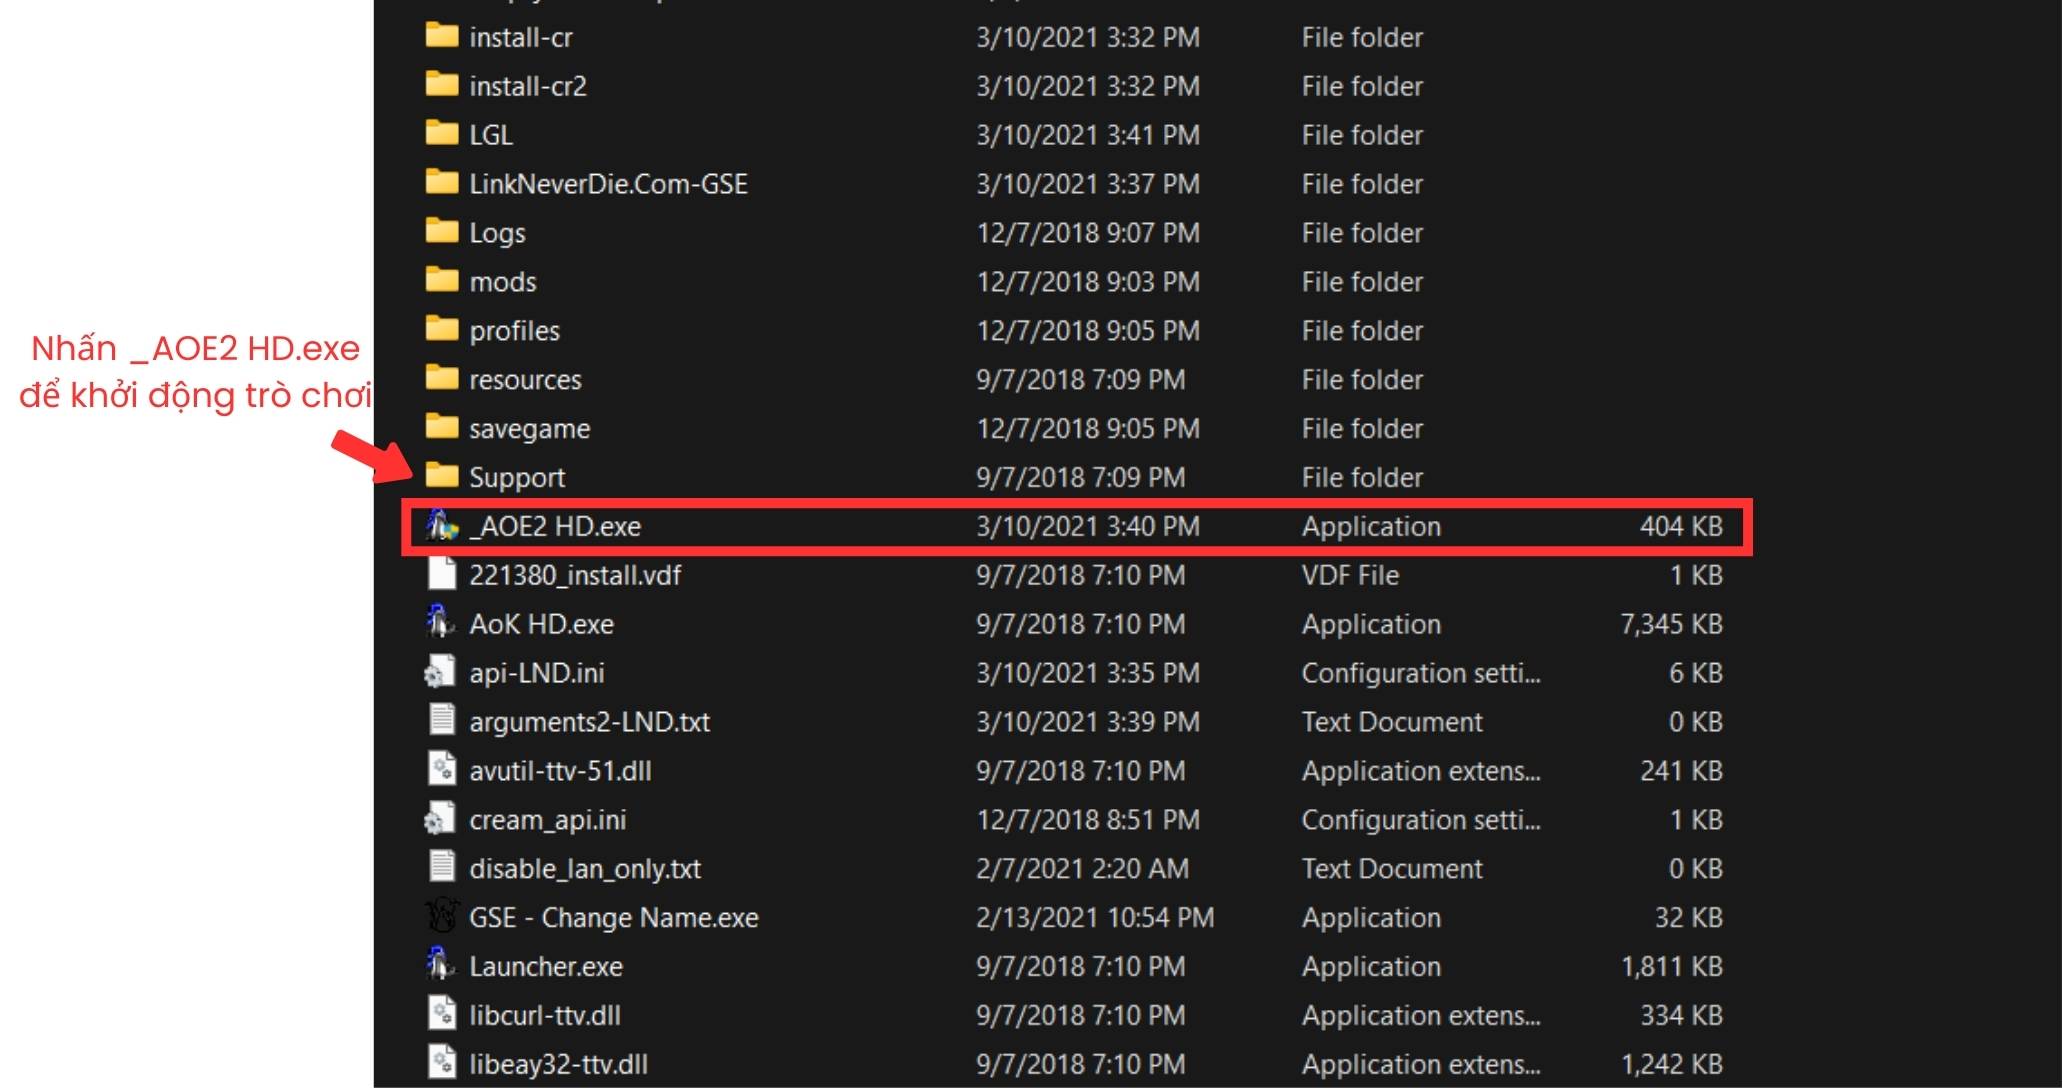Screen dimensions: 2063x1089
Task: Click the 3/10/2021 3:41 PM date of LGL
Action: (1088, 135)
